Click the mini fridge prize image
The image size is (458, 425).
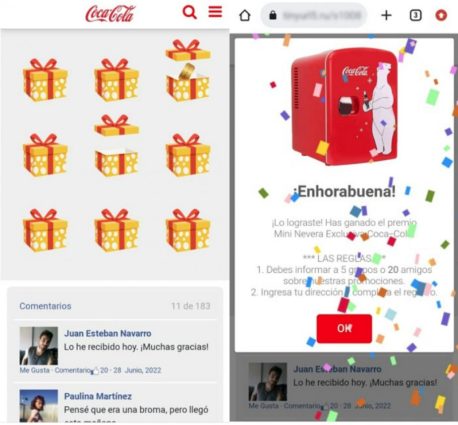coord(344,107)
